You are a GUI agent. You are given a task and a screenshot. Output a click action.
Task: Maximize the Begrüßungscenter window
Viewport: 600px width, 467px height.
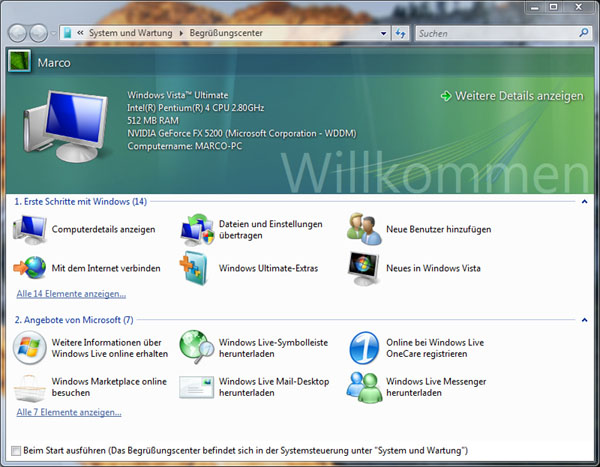[x=553, y=7]
